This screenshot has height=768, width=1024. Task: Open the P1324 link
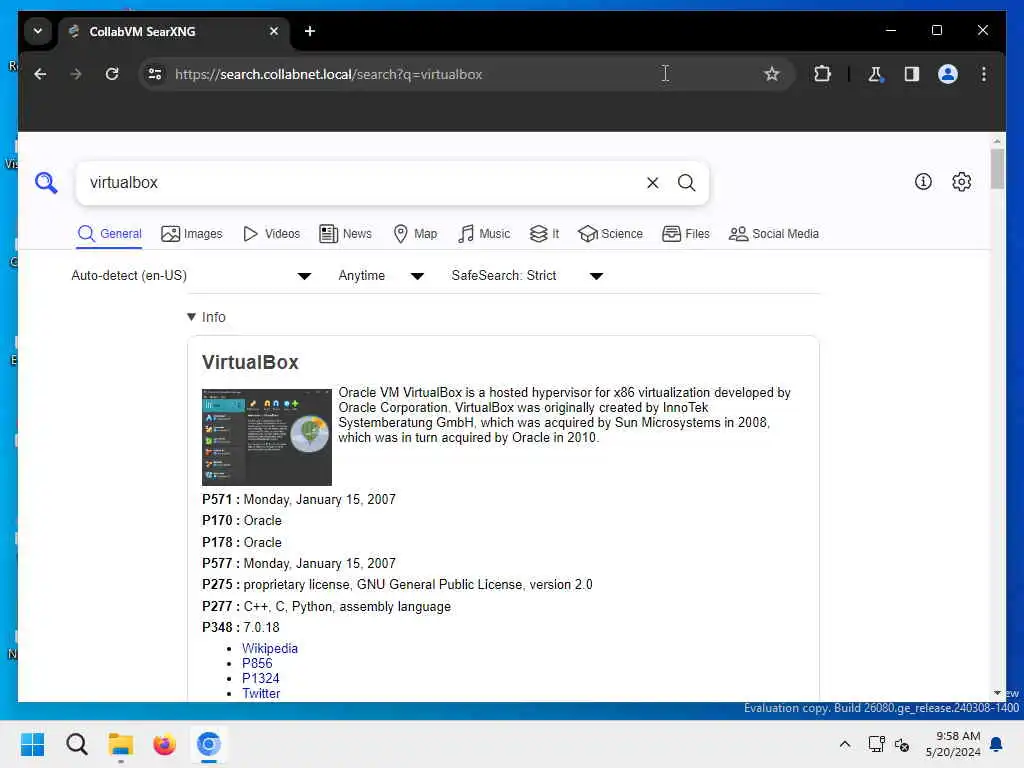[x=261, y=679]
